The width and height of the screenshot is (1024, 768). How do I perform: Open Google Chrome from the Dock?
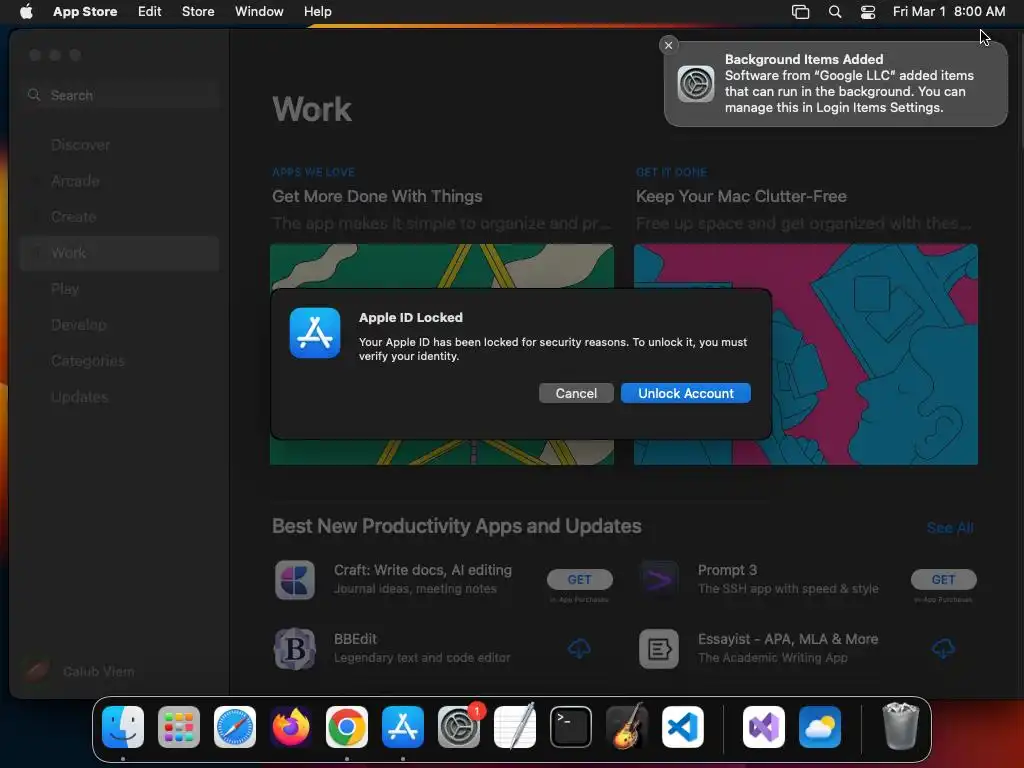(347, 727)
